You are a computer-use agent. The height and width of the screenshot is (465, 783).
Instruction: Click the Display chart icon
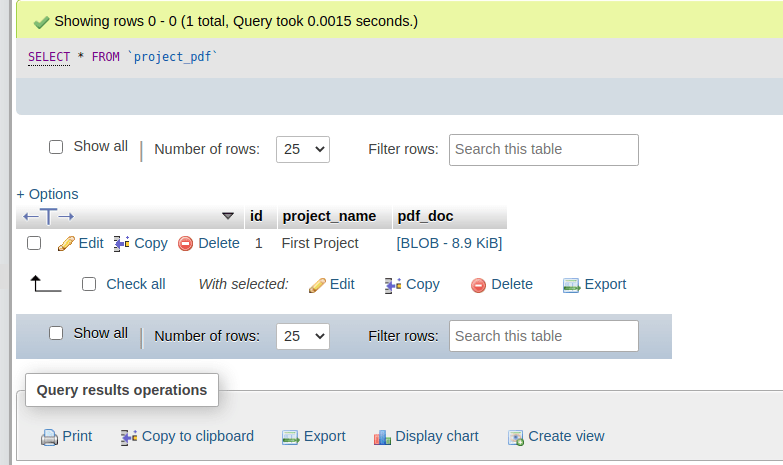click(x=382, y=437)
